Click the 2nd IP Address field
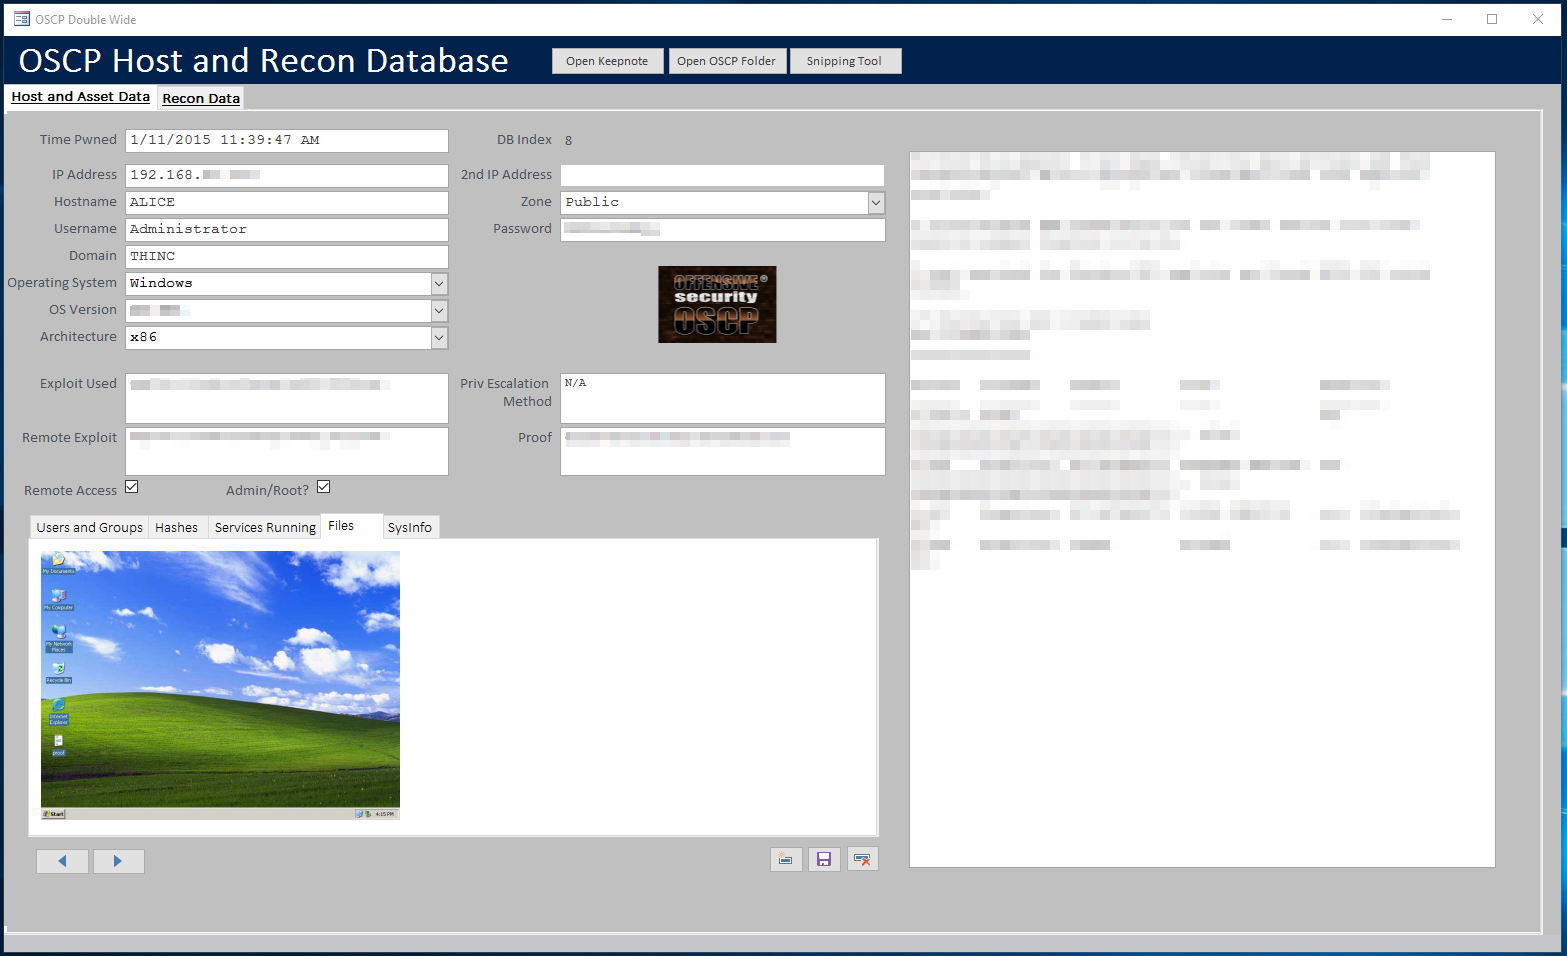 pos(722,176)
